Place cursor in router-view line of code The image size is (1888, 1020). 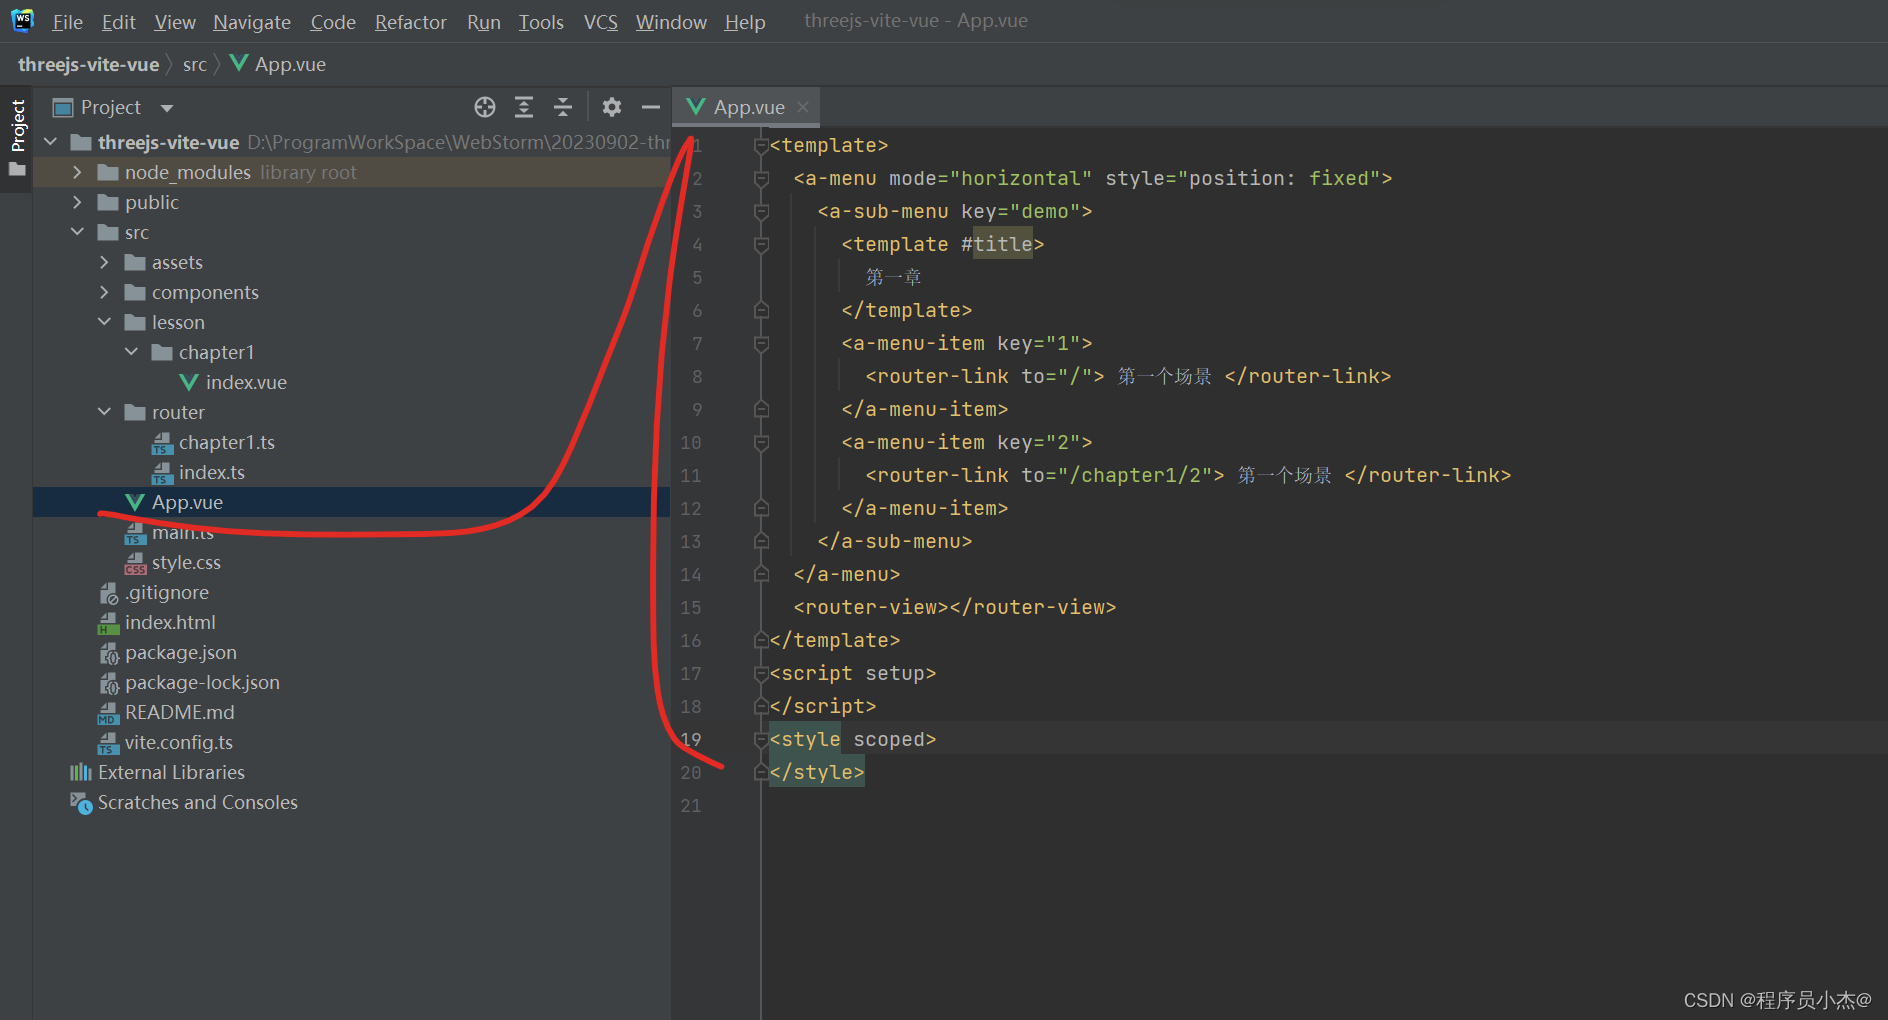[x=955, y=608]
